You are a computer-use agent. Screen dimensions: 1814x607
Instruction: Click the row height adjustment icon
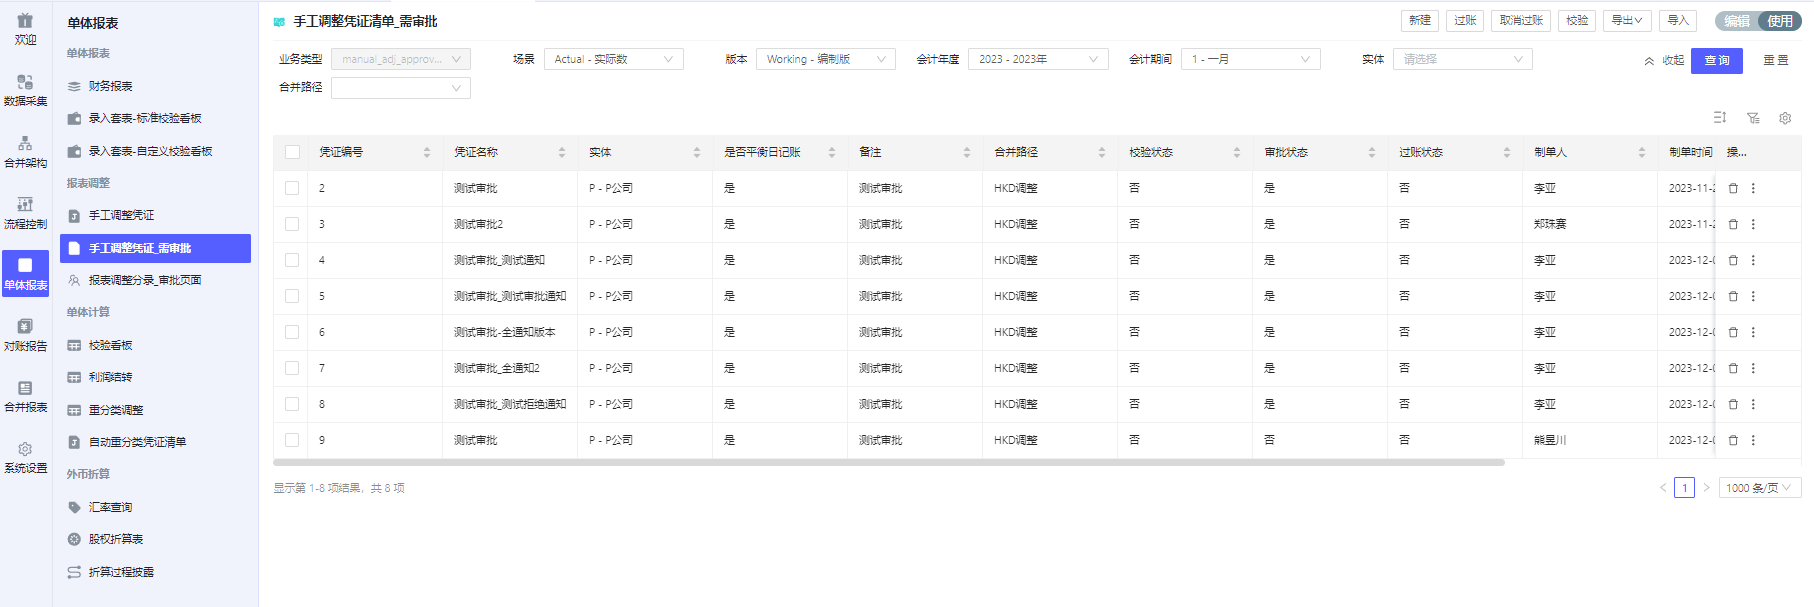(x=1720, y=118)
